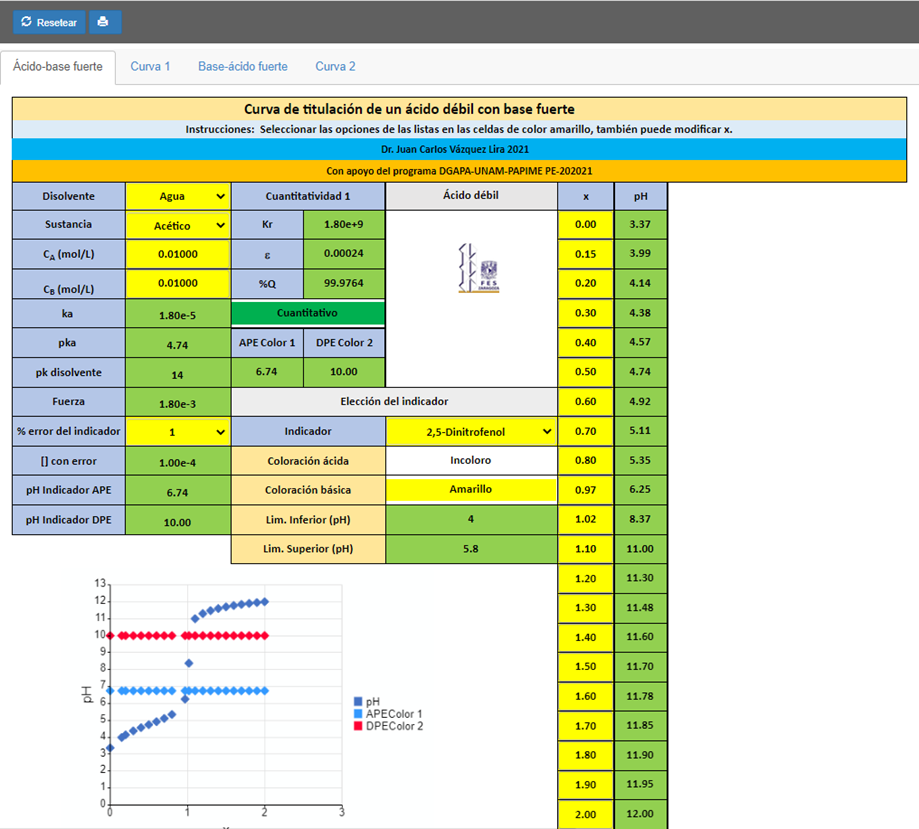Click the pH legend marker in chart

click(358, 702)
